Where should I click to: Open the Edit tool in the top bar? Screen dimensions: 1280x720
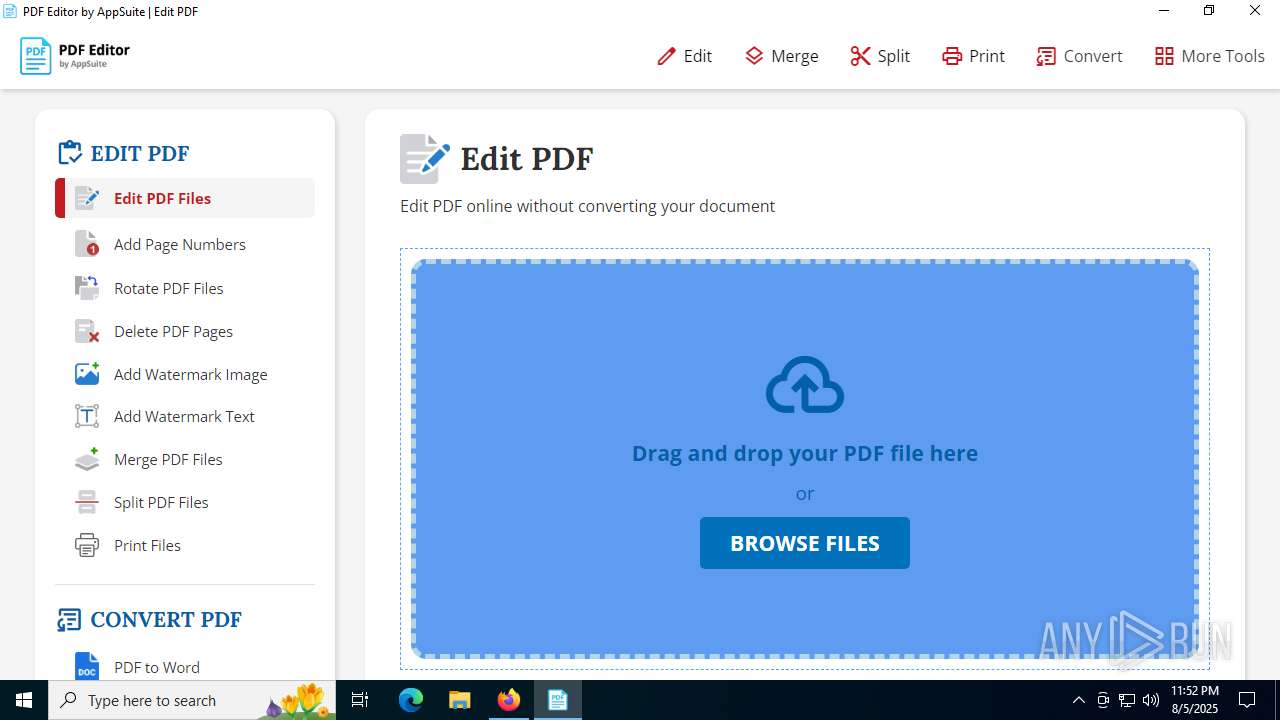[684, 56]
